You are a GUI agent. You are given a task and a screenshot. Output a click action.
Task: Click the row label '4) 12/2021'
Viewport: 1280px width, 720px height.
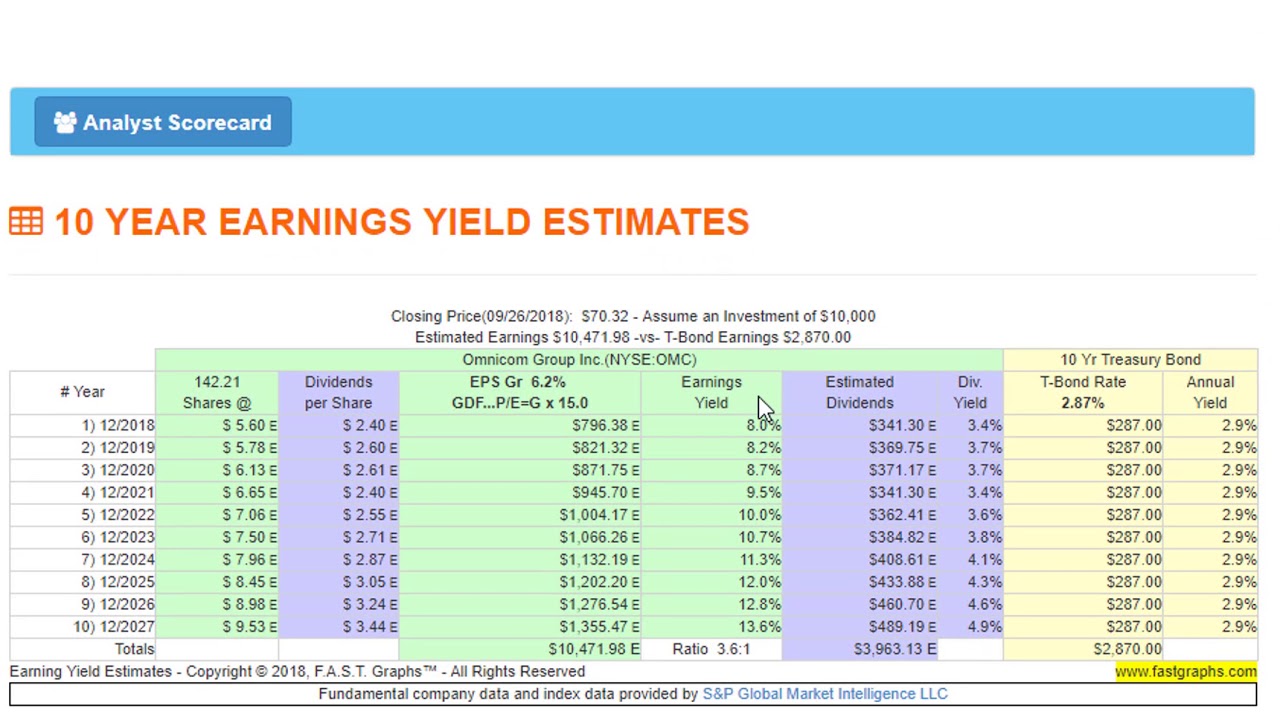pos(118,492)
